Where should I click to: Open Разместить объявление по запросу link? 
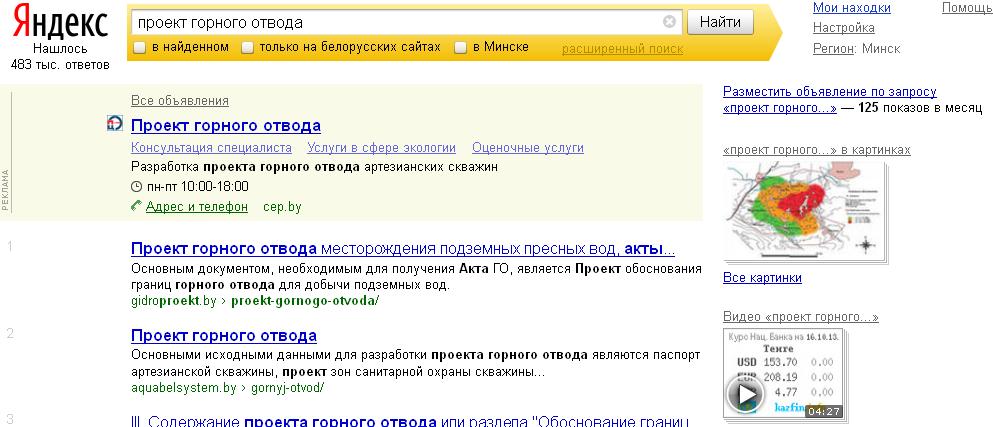click(830, 92)
